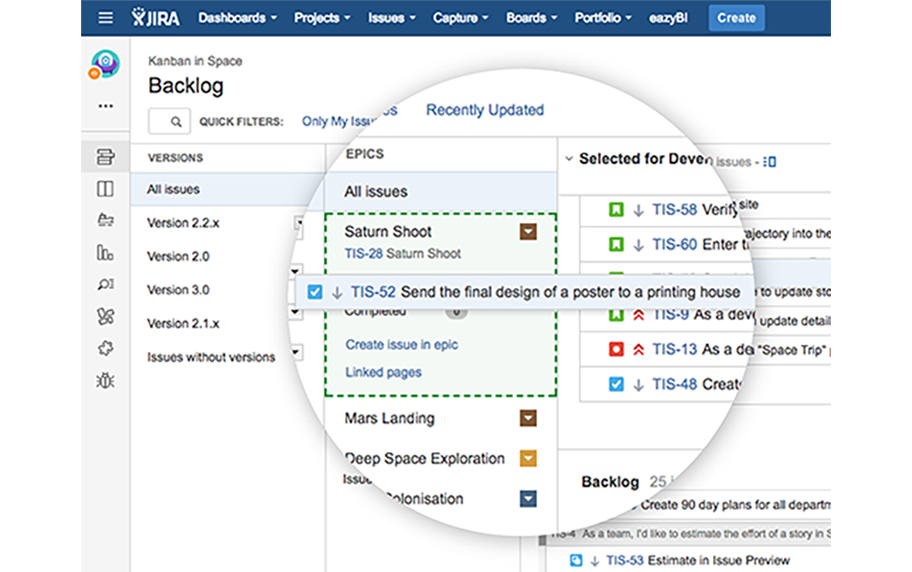Image resolution: width=912 pixels, height=572 pixels.
Task: Click the checkbox icon on dragged TIS-52 card
Action: (x=315, y=292)
